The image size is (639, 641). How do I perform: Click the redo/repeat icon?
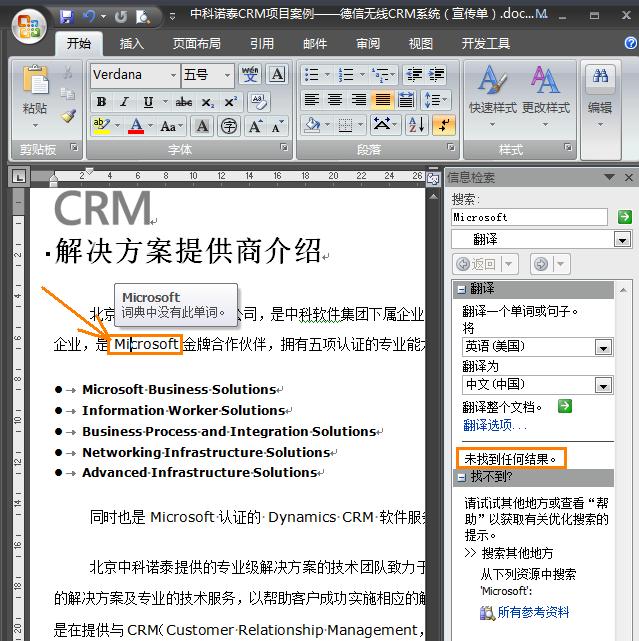click(121, 16)
